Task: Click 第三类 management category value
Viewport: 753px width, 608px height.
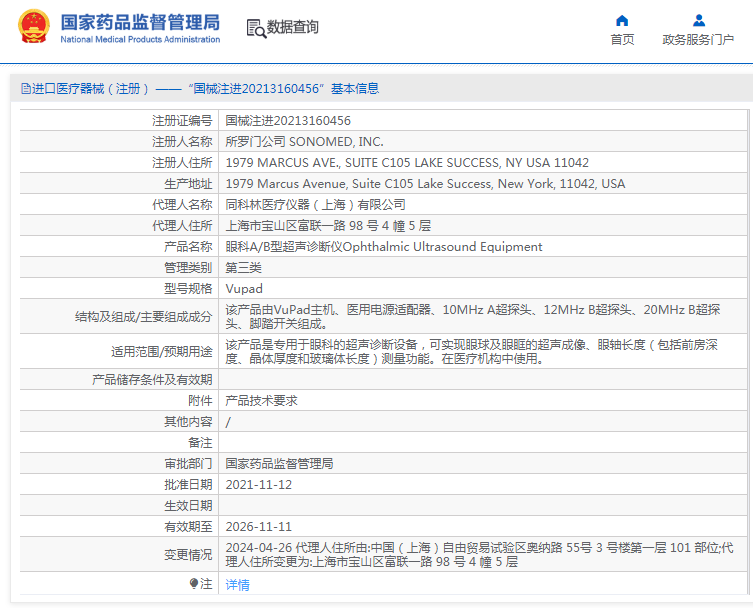Action: tap(243, 268)
